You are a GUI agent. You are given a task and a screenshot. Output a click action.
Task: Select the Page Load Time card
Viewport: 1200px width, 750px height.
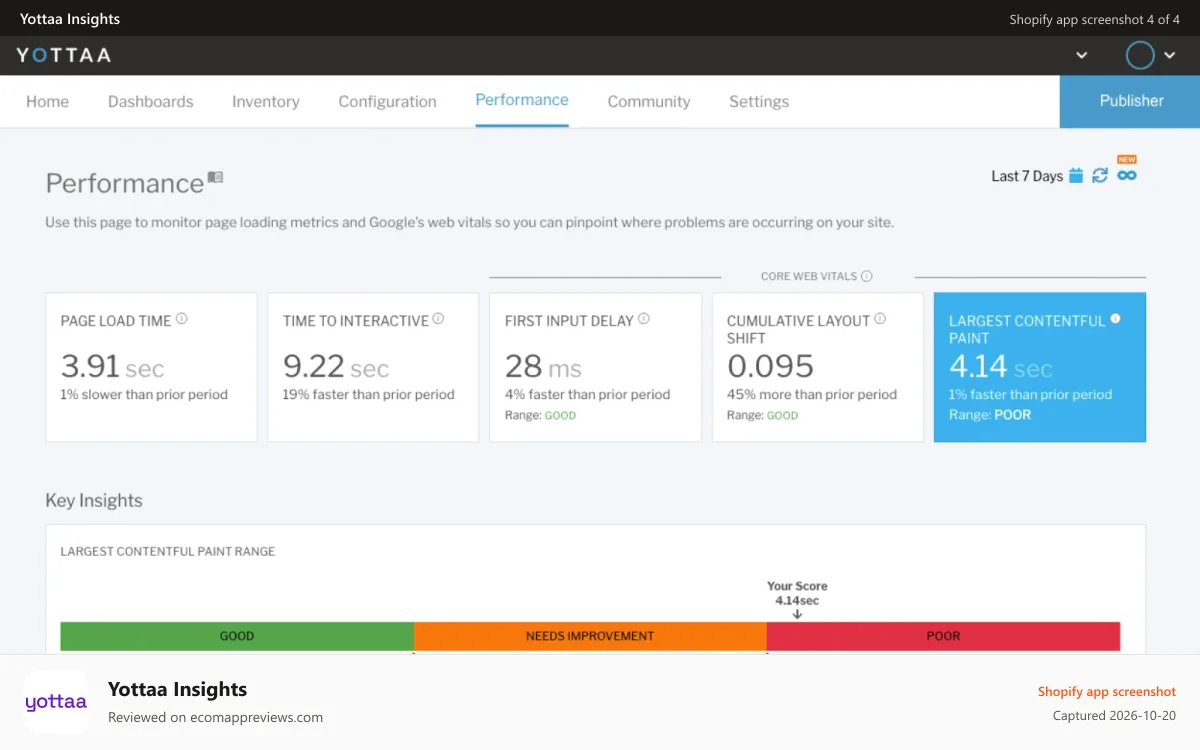pos(151,367)
